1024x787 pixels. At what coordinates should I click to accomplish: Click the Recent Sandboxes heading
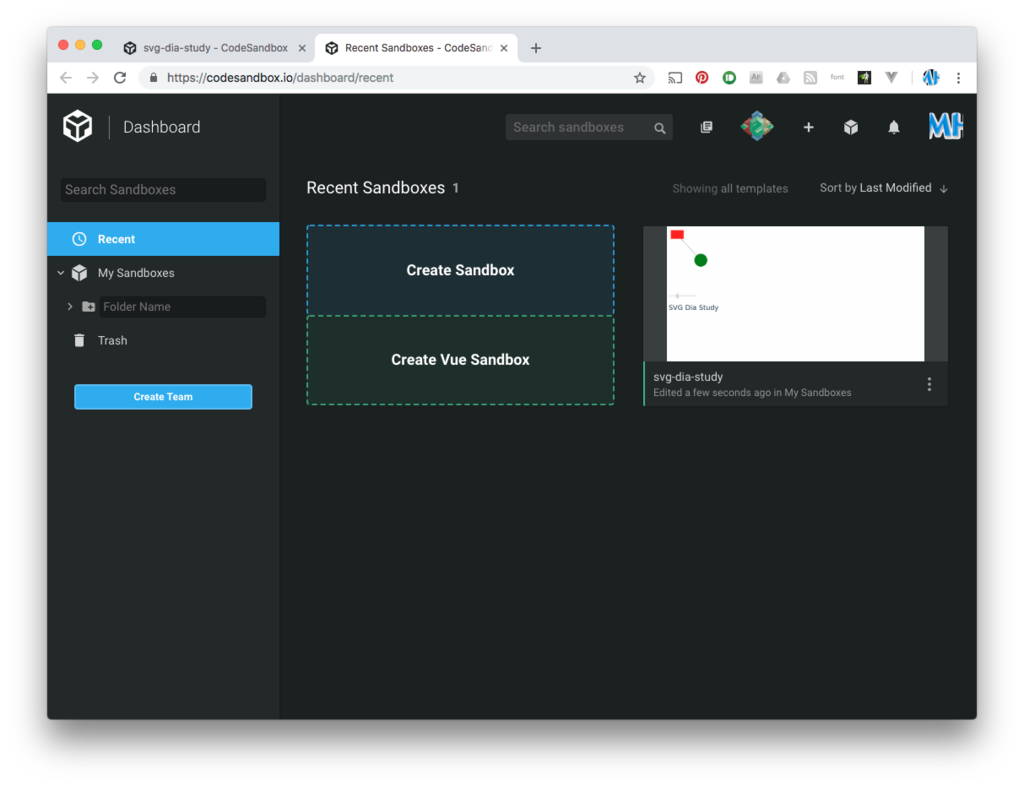click(376, 188)
